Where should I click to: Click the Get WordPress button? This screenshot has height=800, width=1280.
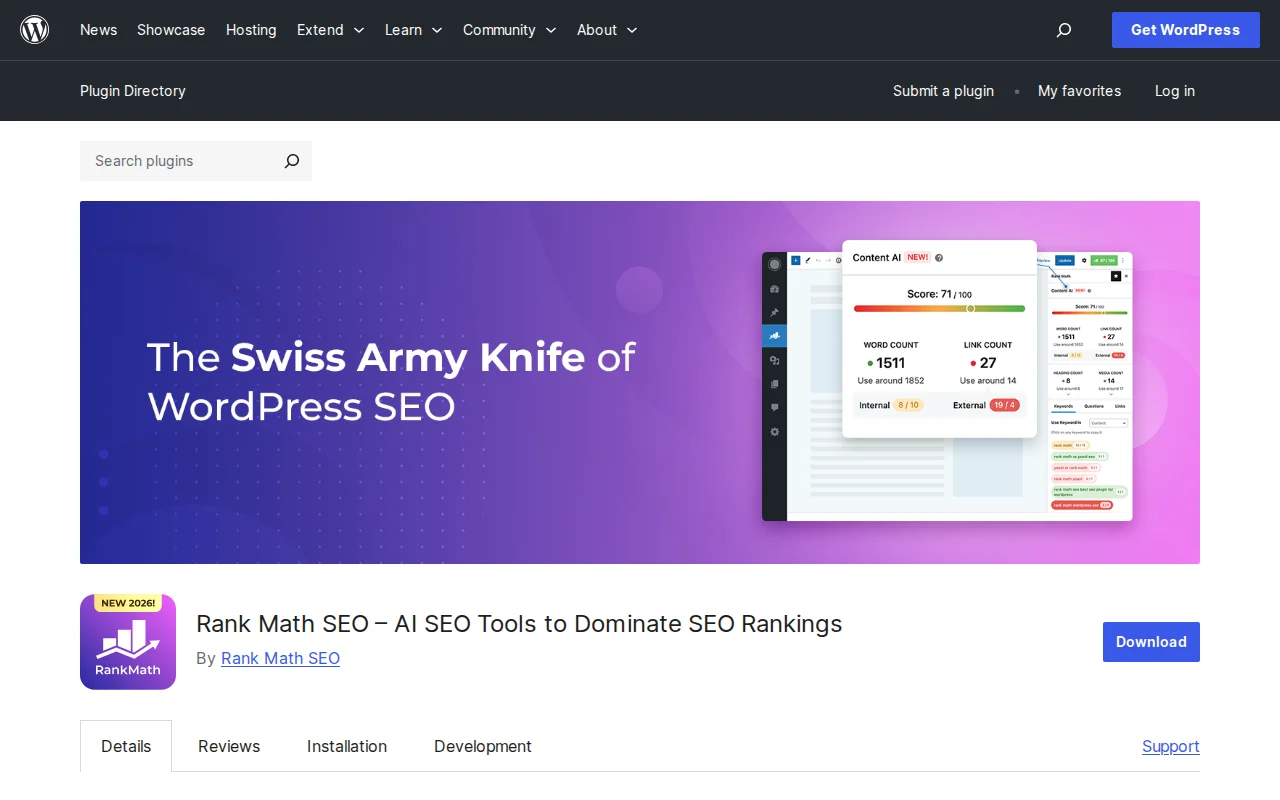pos(1185,30)
